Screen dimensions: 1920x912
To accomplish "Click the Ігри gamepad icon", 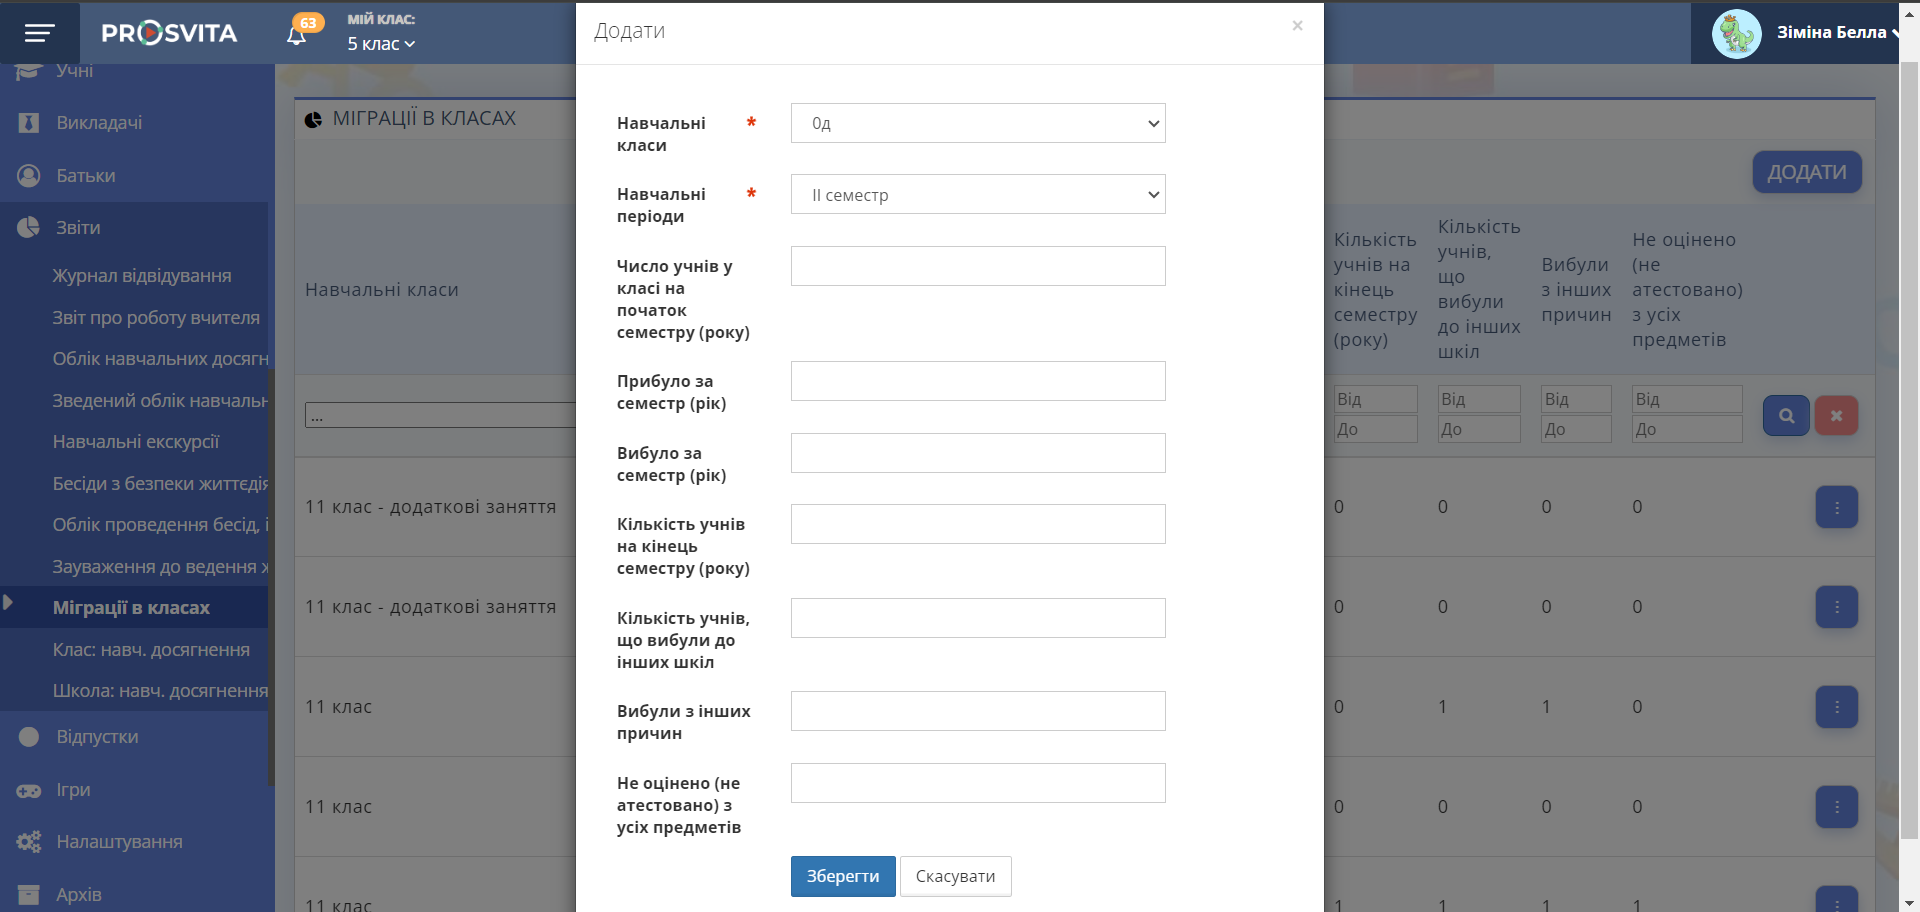I will (x=29, y=790).
